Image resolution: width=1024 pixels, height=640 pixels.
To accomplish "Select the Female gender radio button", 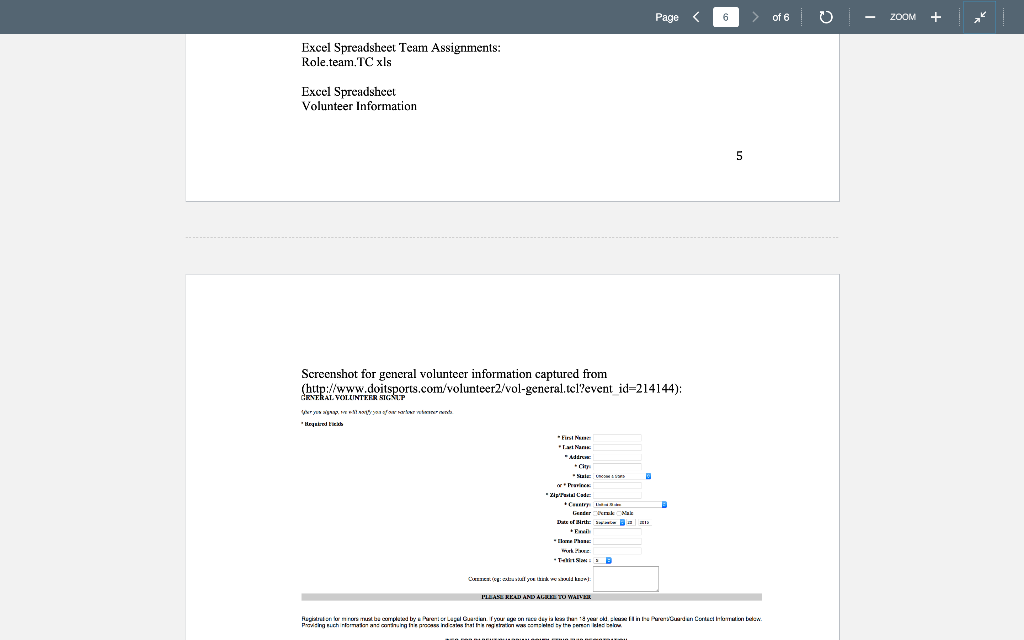I will click(596, 513).
